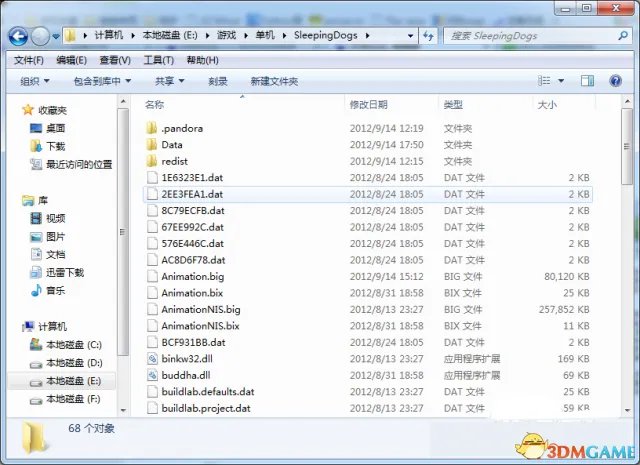Image resolution: width=640 pixels, height=465 pixels.
Task: Open the 共享 dropdown
Action: click(x=169, y=81)
